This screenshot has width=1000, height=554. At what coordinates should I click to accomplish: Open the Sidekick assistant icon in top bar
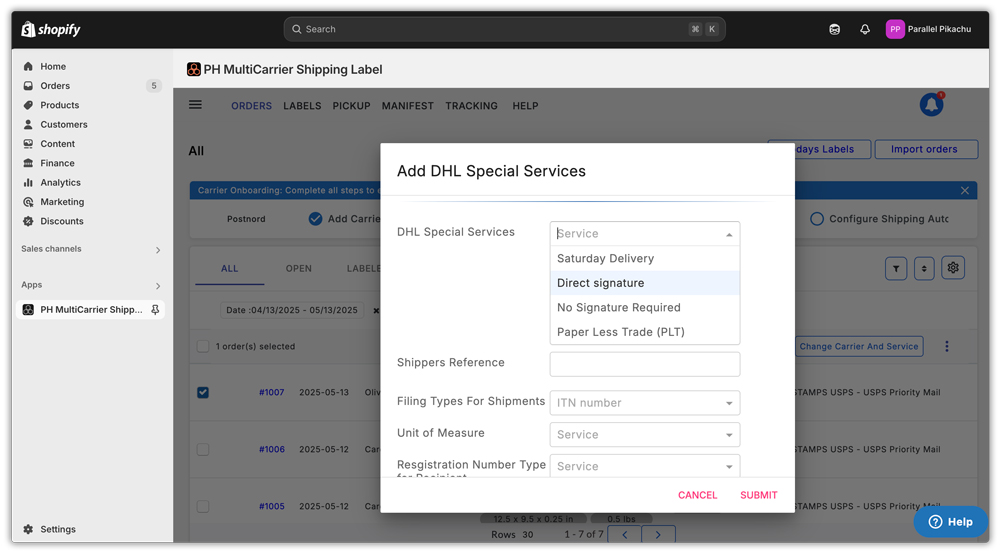point(834,29)
